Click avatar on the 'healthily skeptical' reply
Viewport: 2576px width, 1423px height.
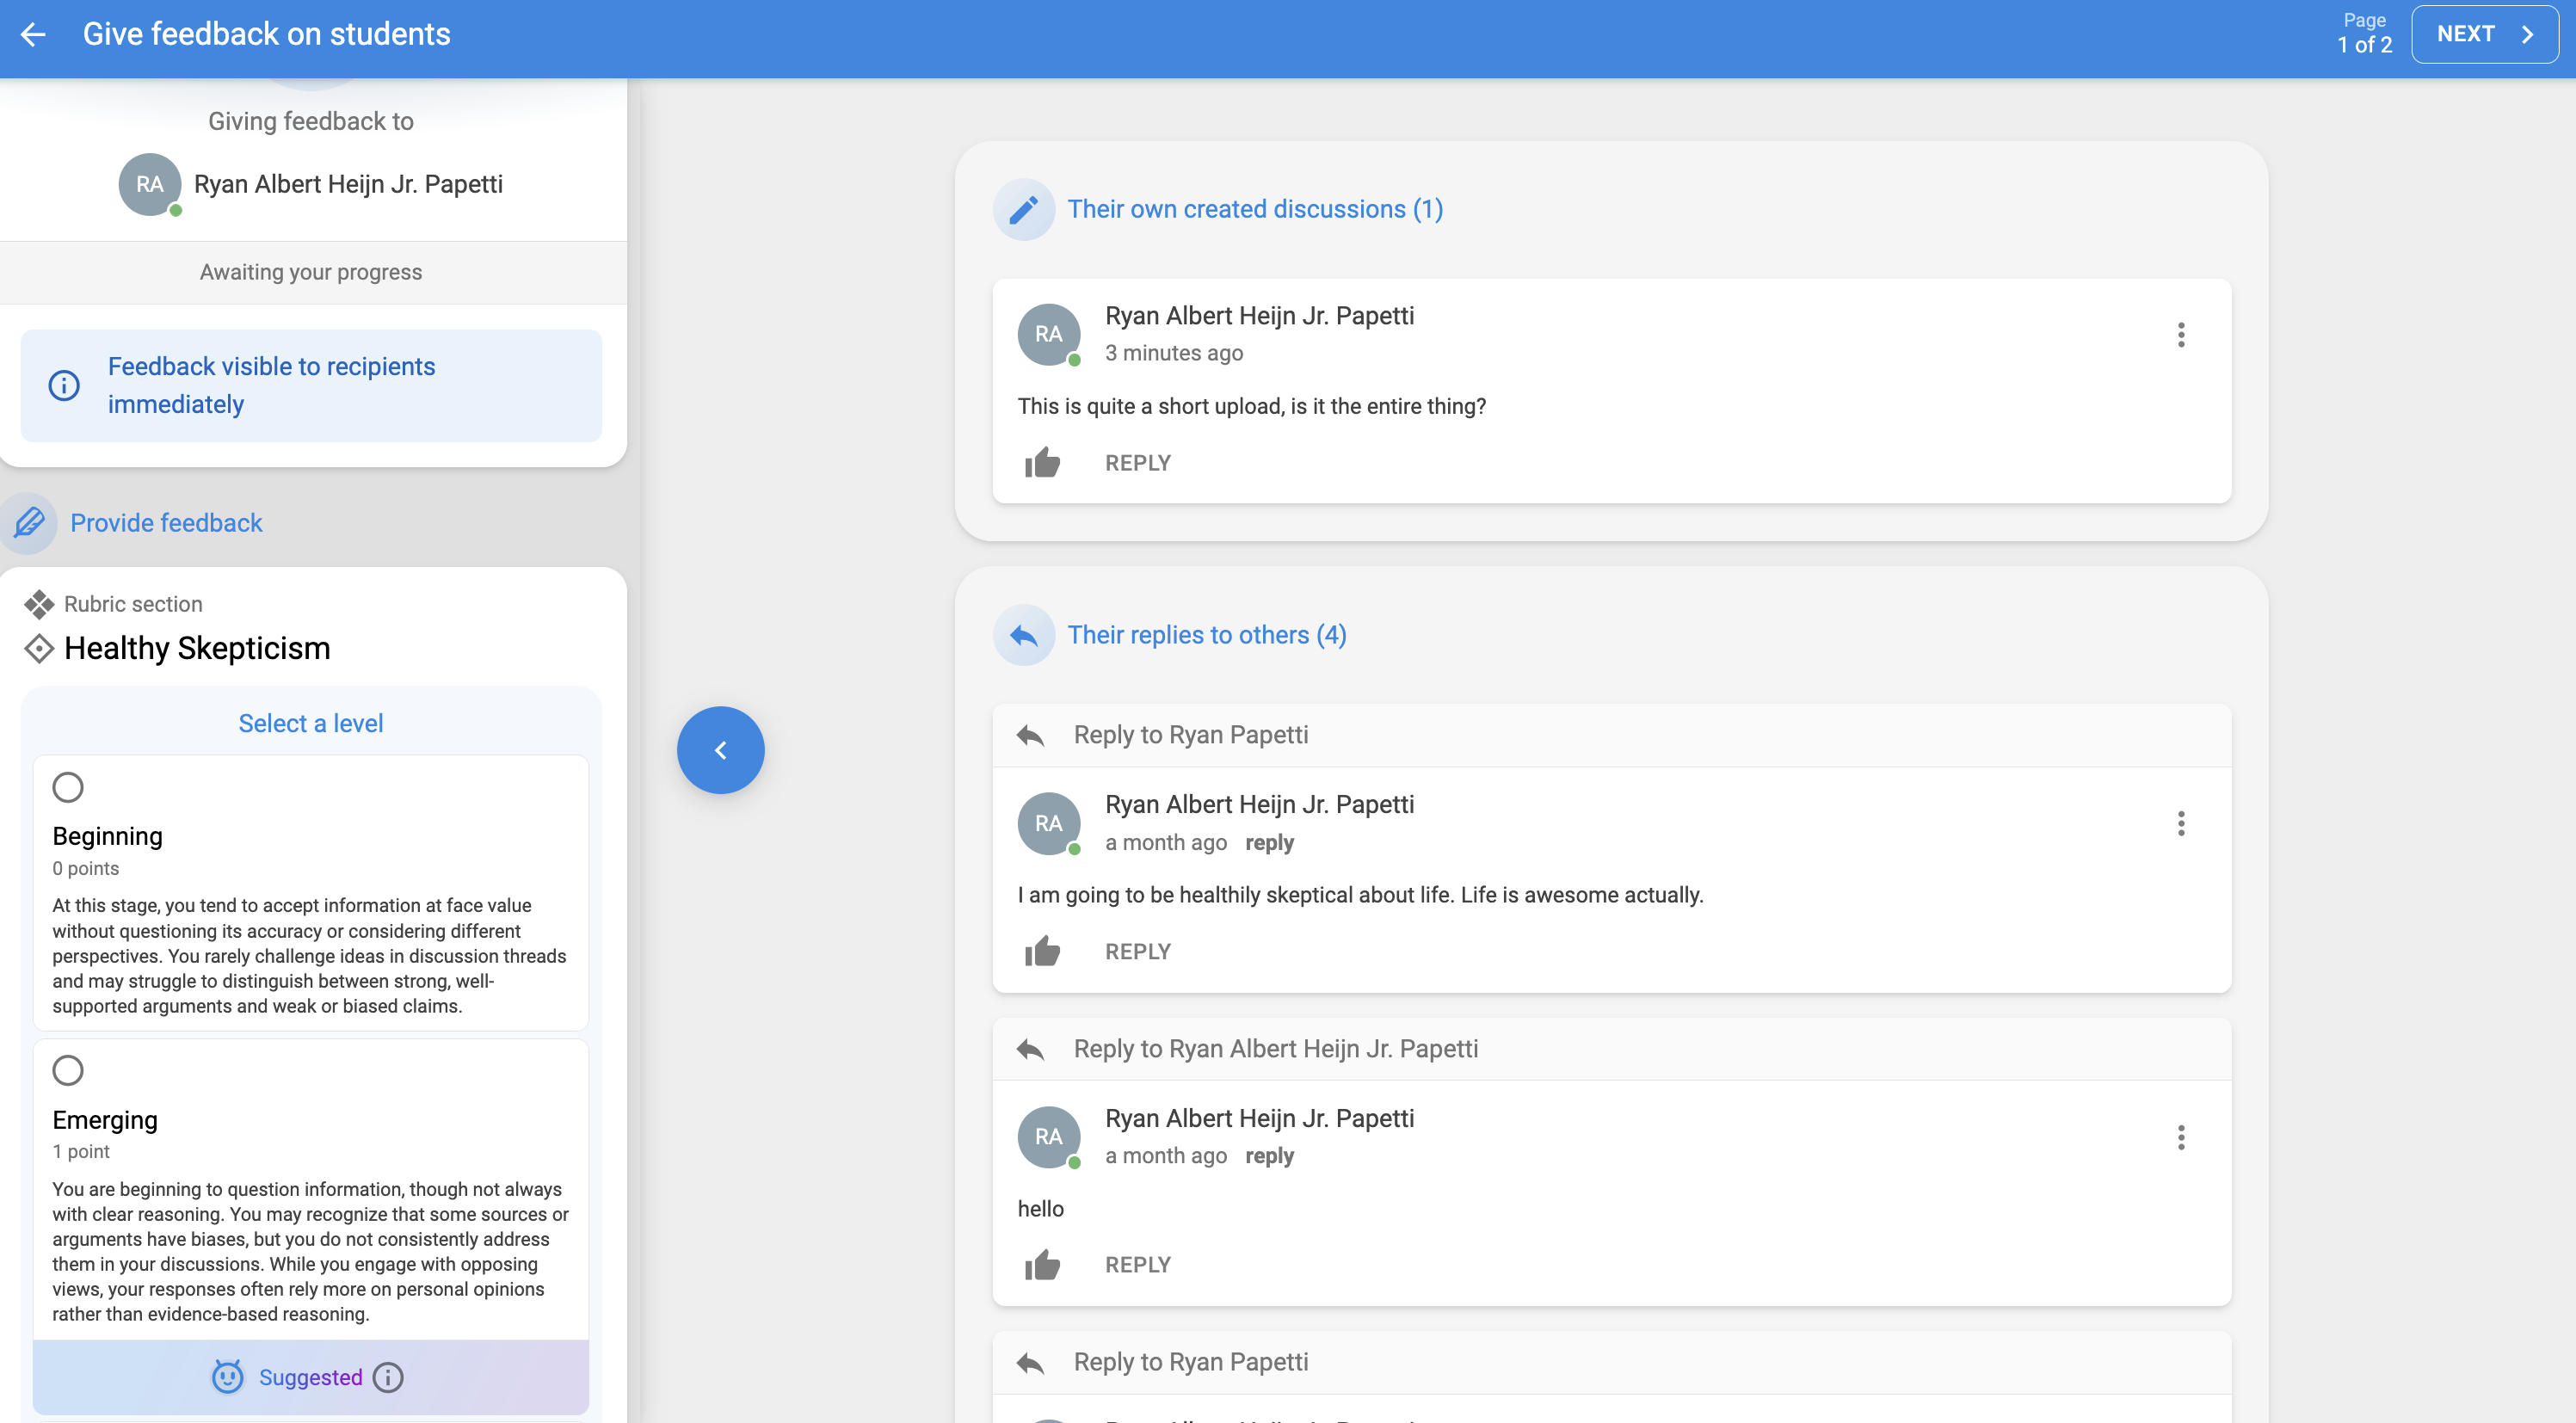click(x=1049, y=823)
